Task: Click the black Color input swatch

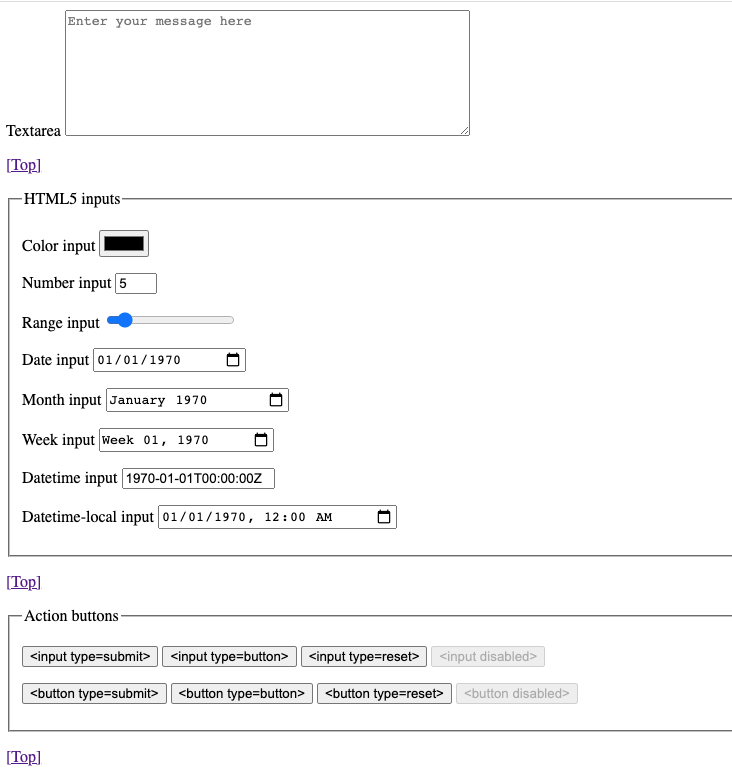Action: tap(124, 244)
